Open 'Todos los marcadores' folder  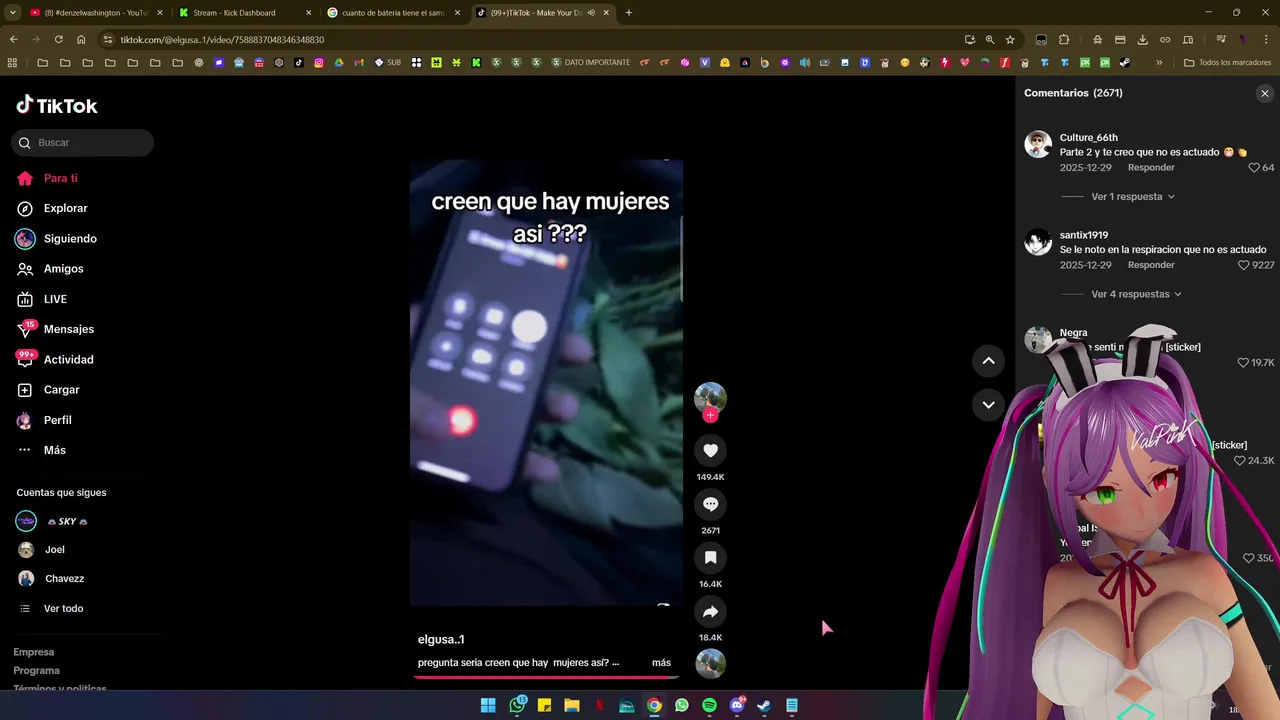click(1227, 62)
